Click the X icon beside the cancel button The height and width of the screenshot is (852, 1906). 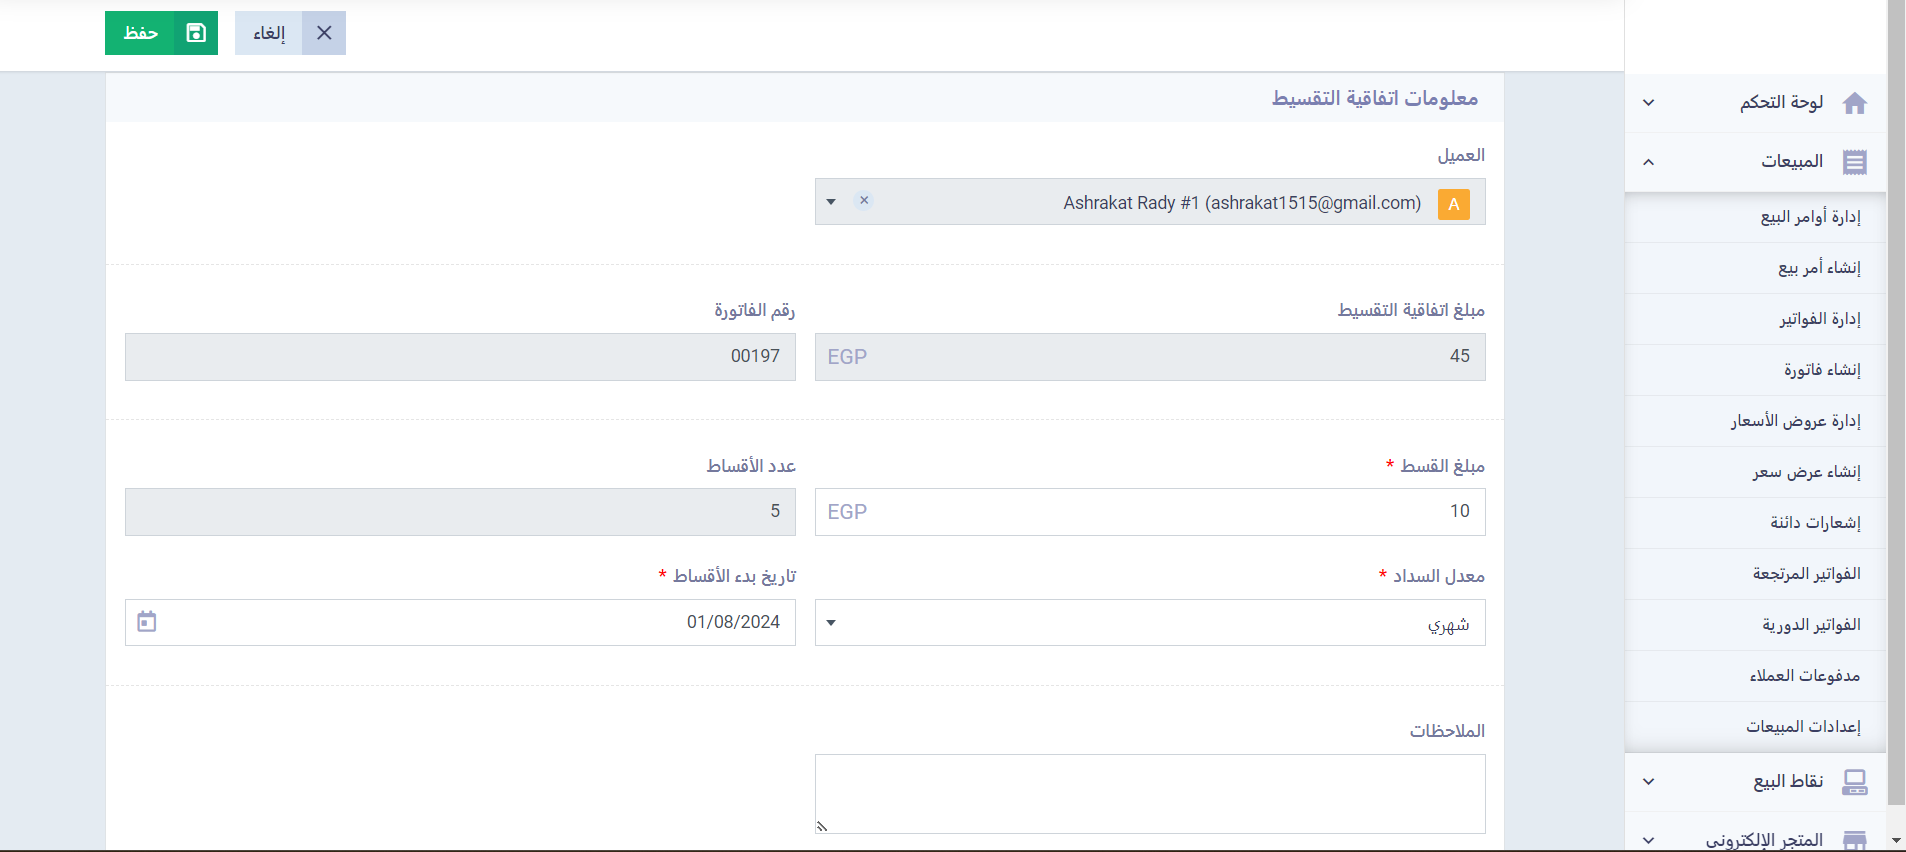[324, 33]
